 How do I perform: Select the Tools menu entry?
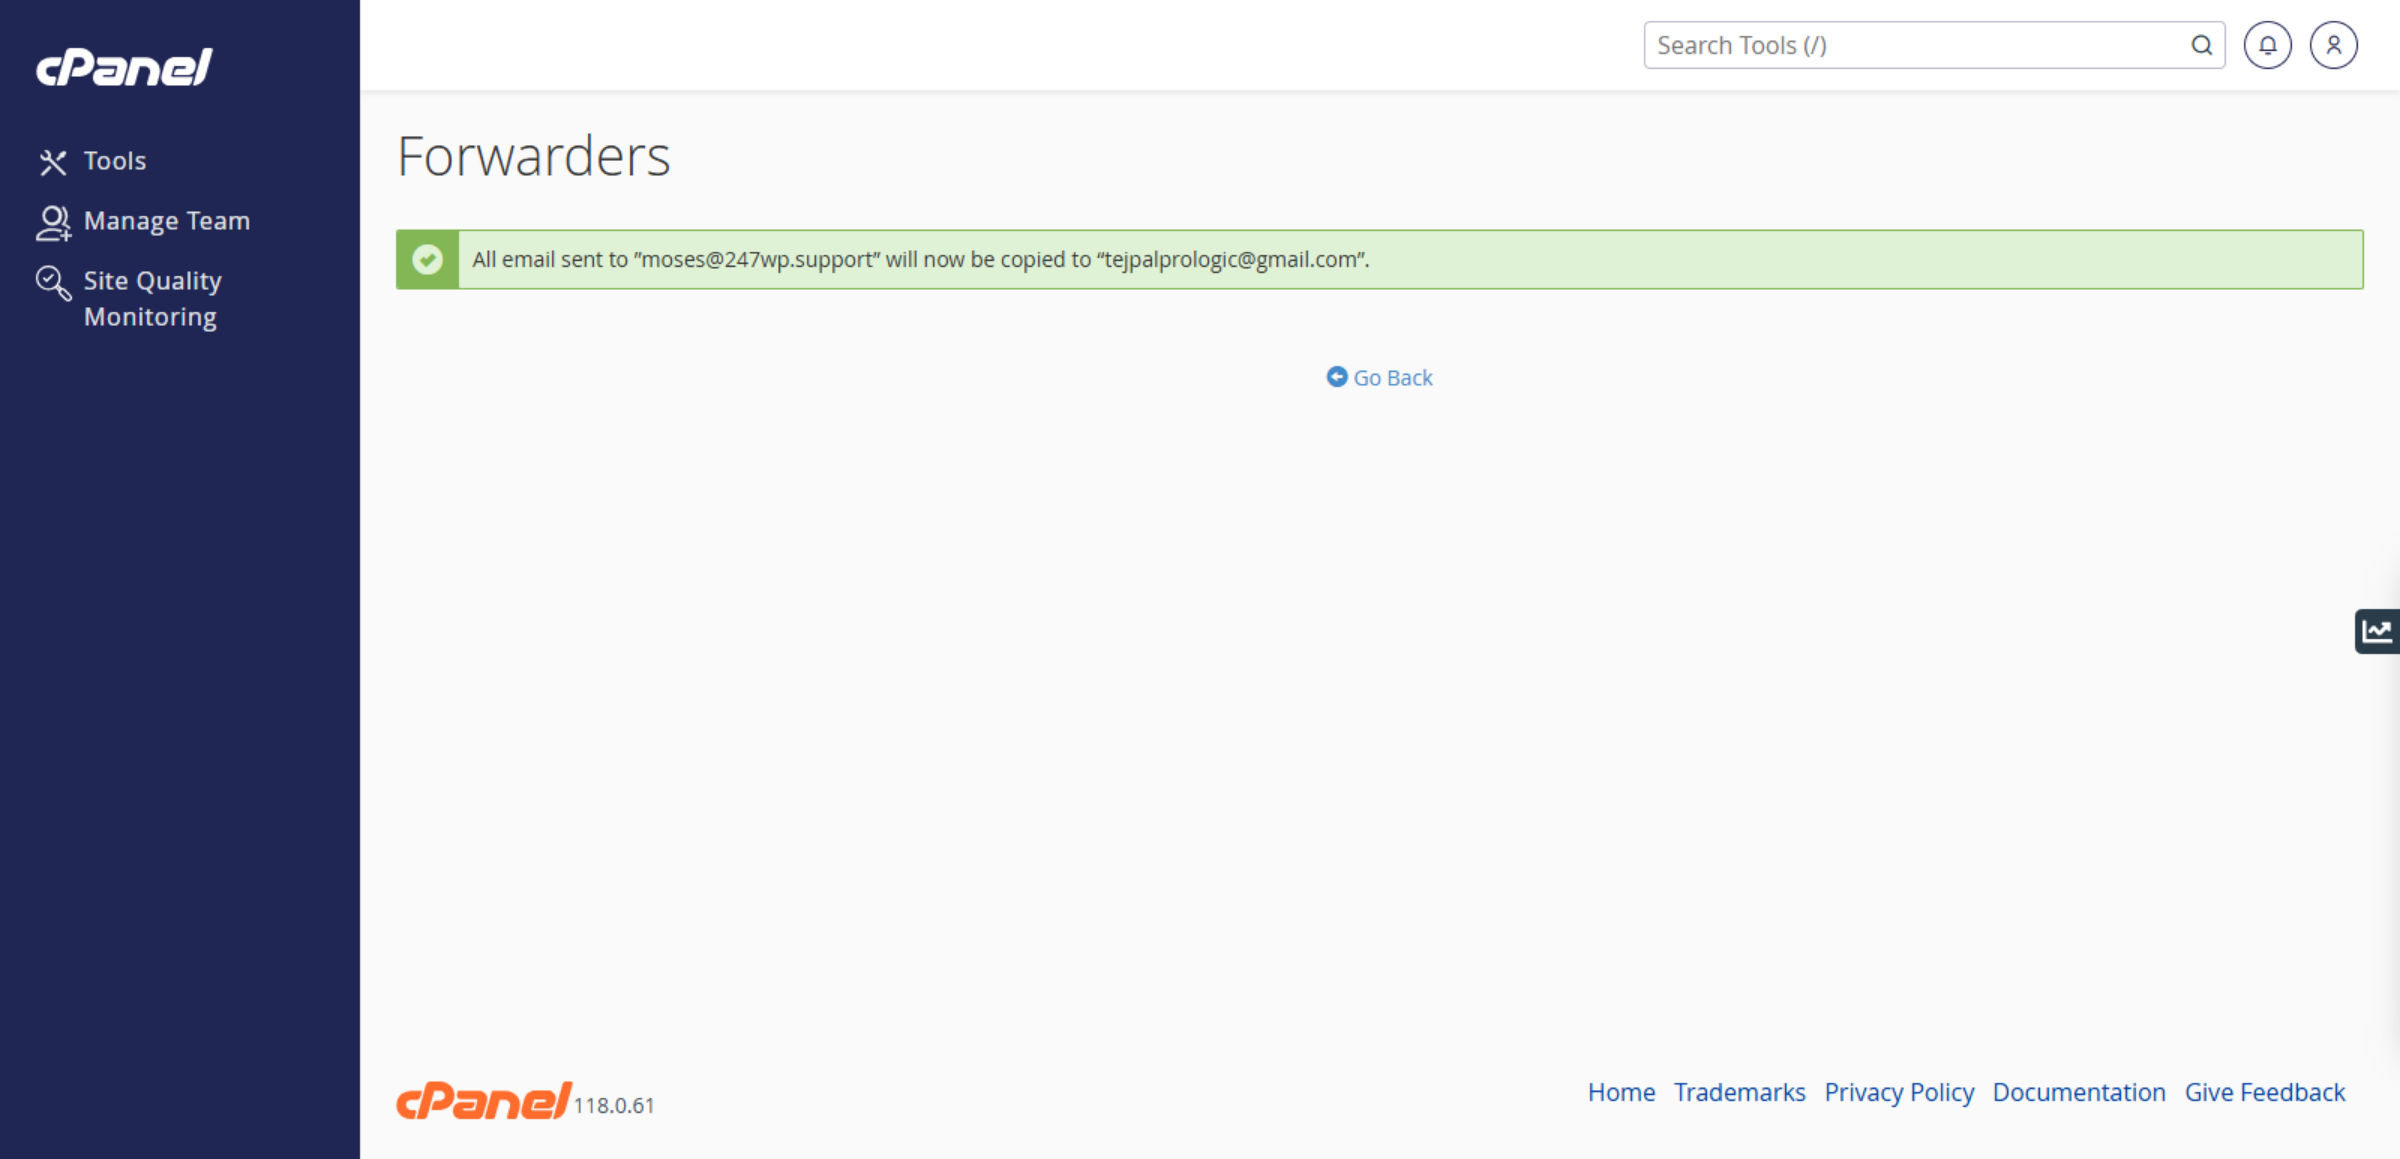[114, 160]
